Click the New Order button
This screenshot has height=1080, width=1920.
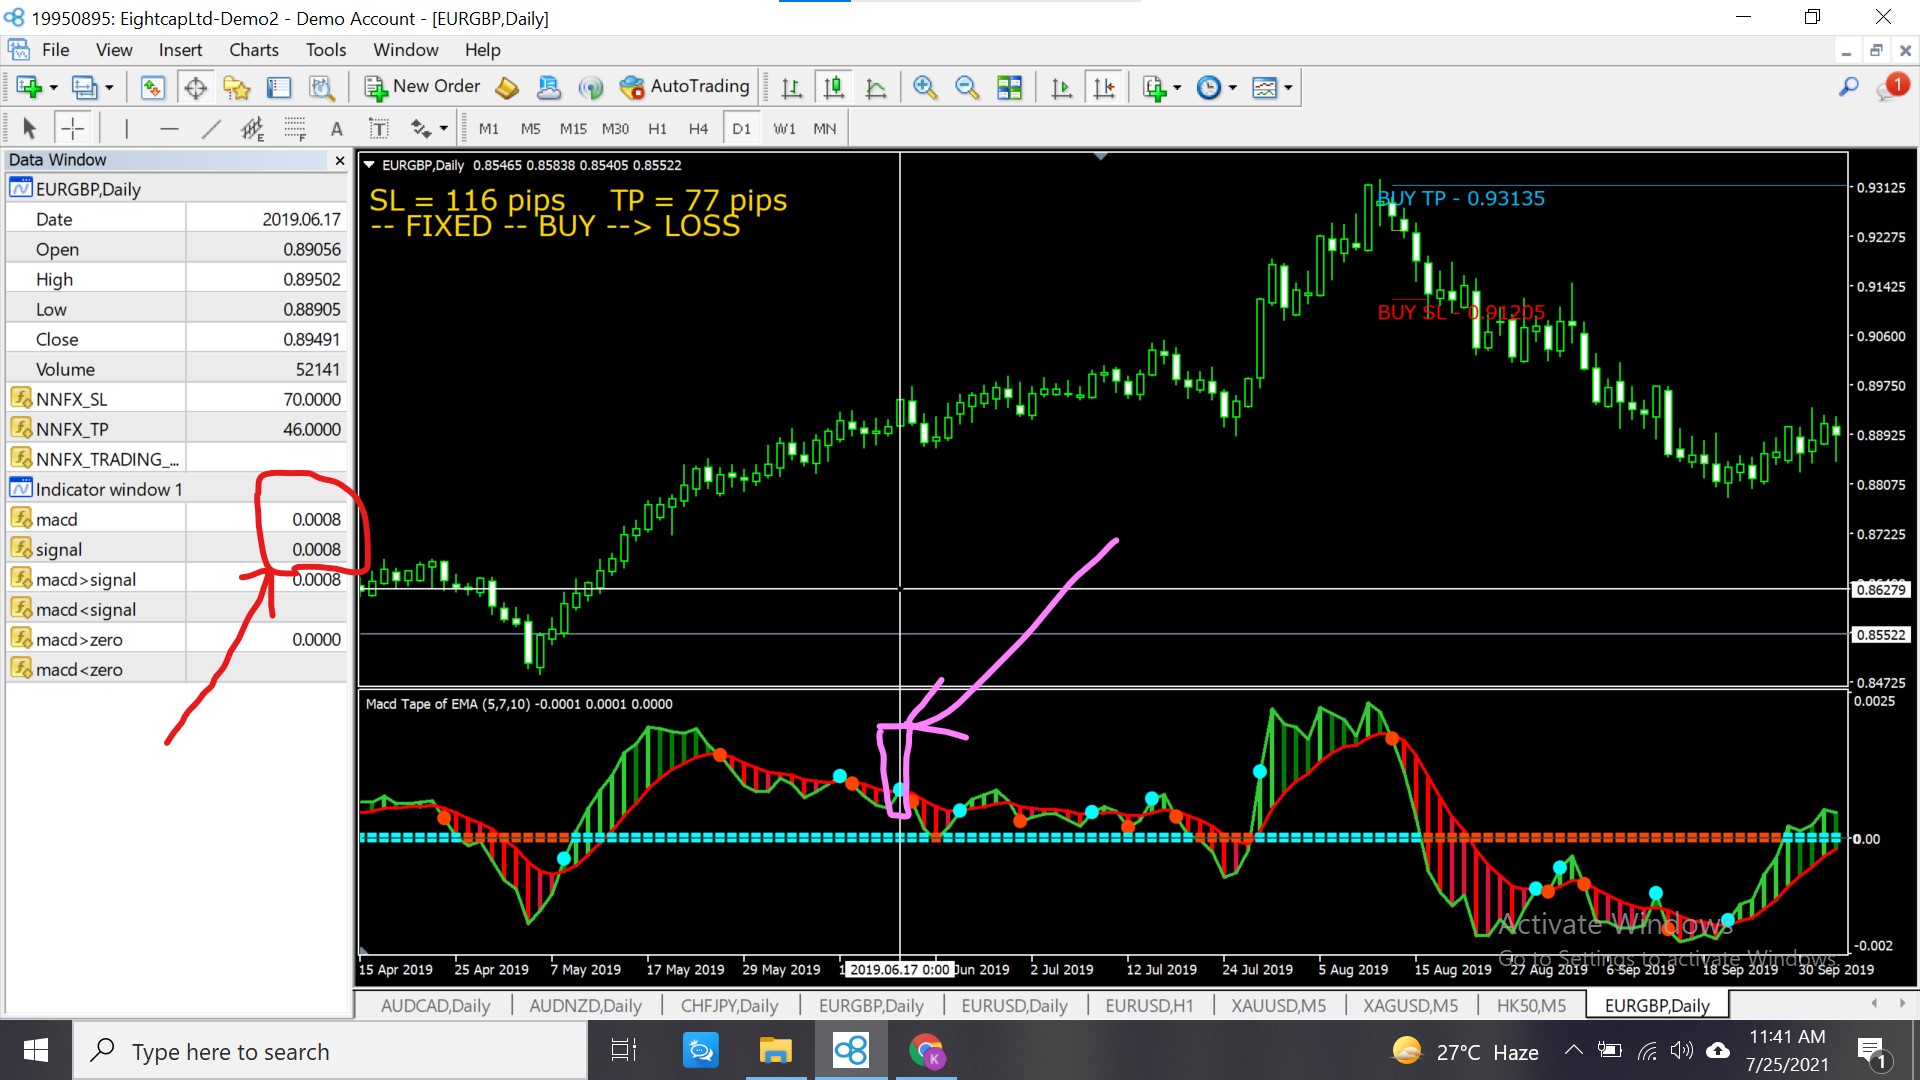click(422, 87)
